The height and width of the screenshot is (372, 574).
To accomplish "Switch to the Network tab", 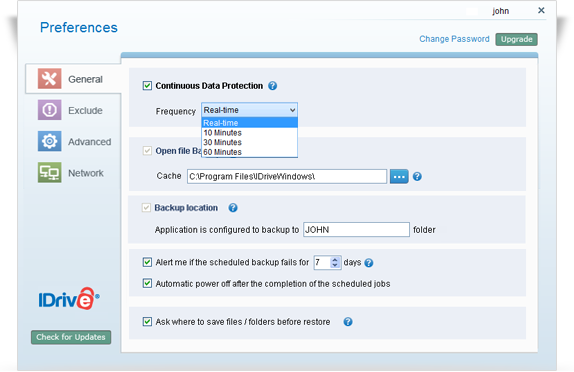I will (73, 172).
